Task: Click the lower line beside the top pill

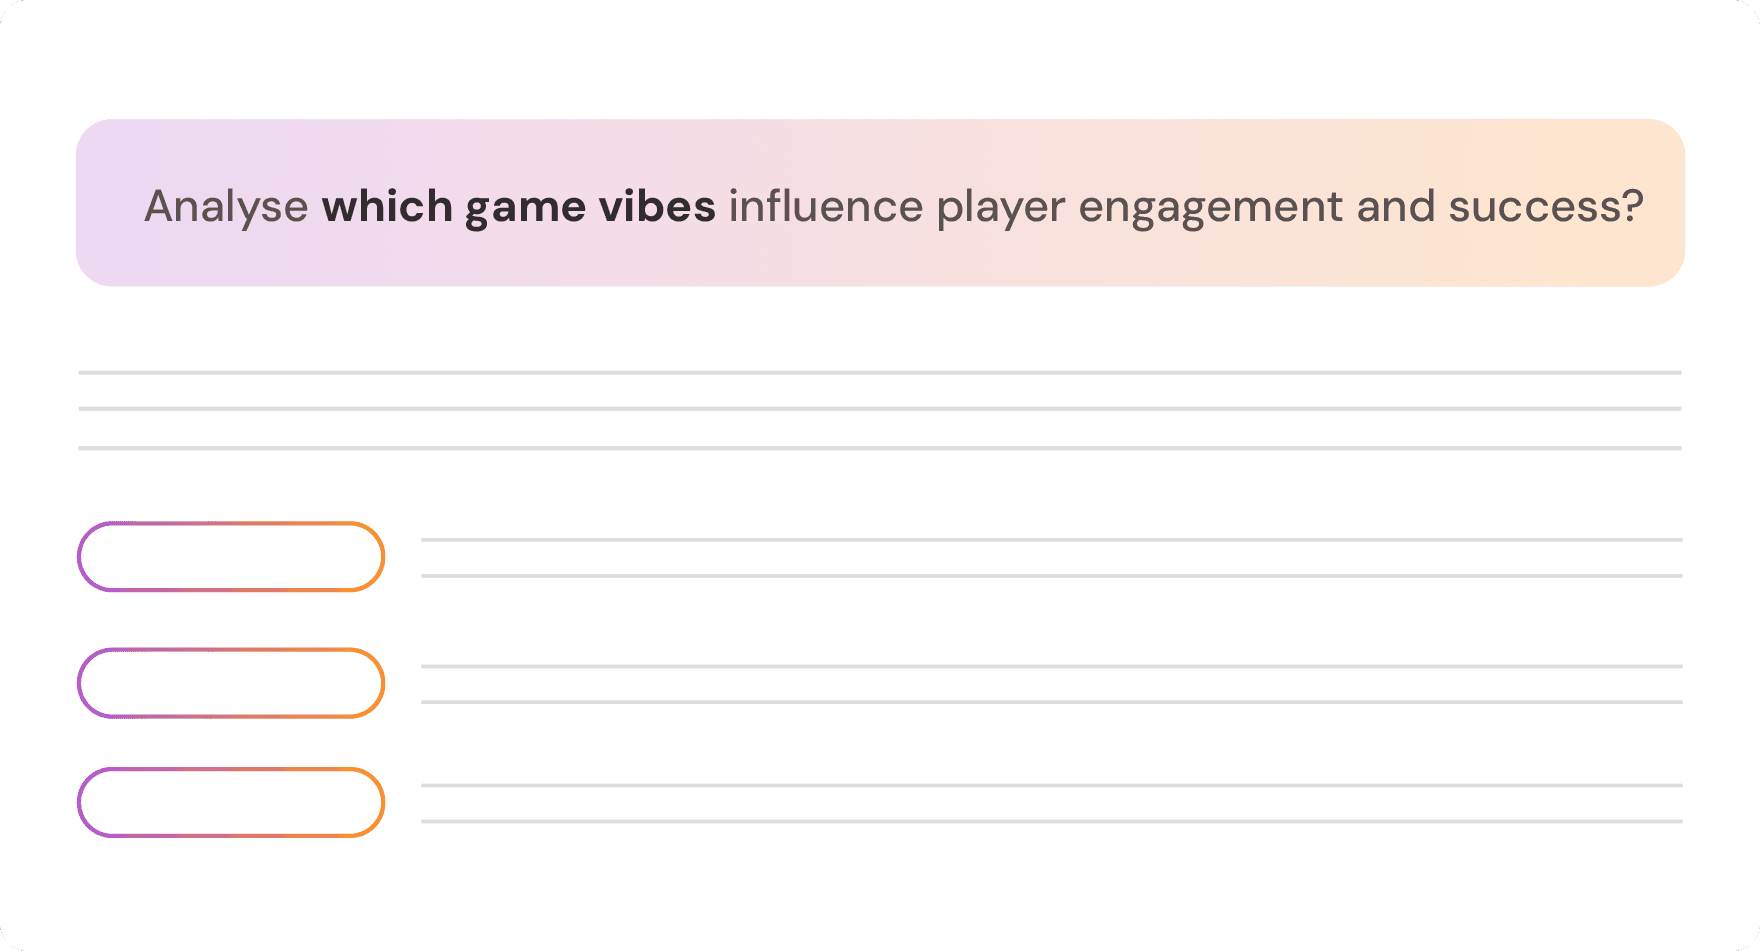Action: 1052,575
